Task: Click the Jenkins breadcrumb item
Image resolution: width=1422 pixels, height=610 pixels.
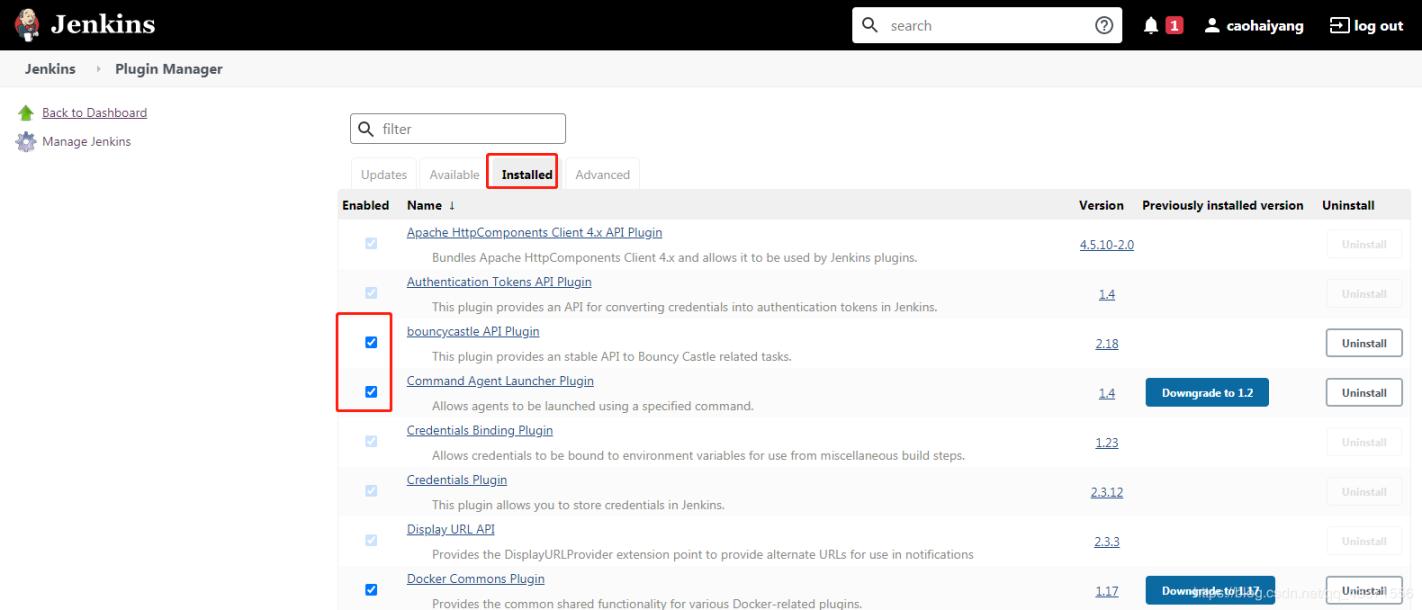Action: tap(50, 69)
